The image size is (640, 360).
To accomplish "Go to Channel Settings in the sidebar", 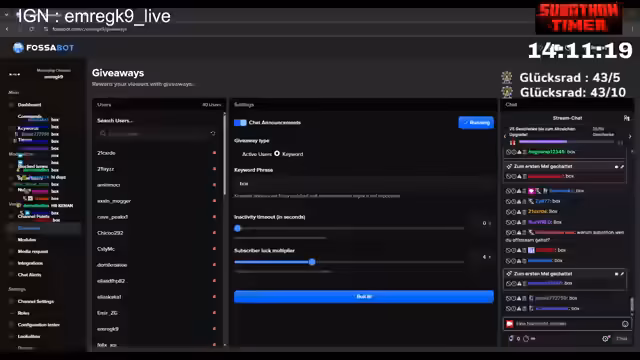I will [36, 301].
